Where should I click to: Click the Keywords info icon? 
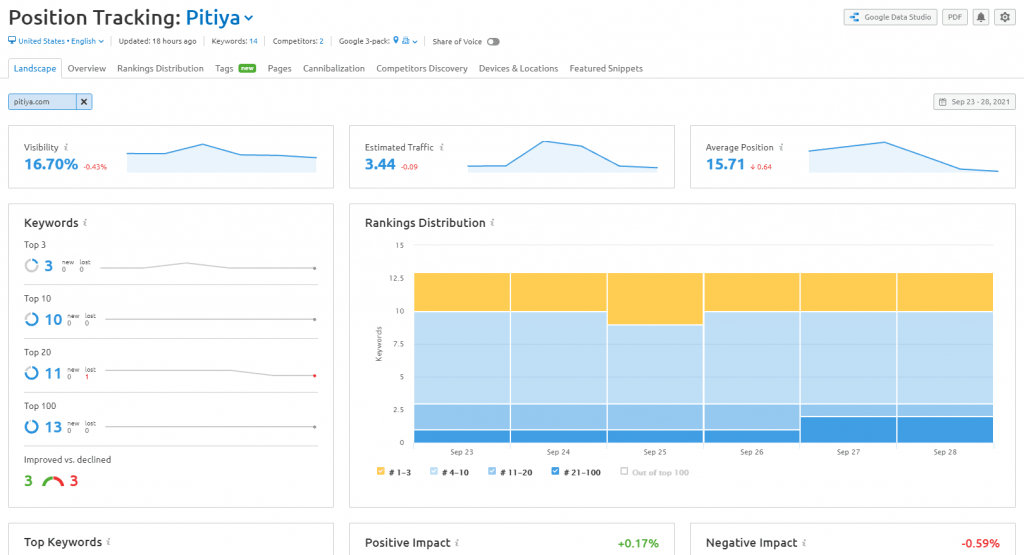[85, 223]
